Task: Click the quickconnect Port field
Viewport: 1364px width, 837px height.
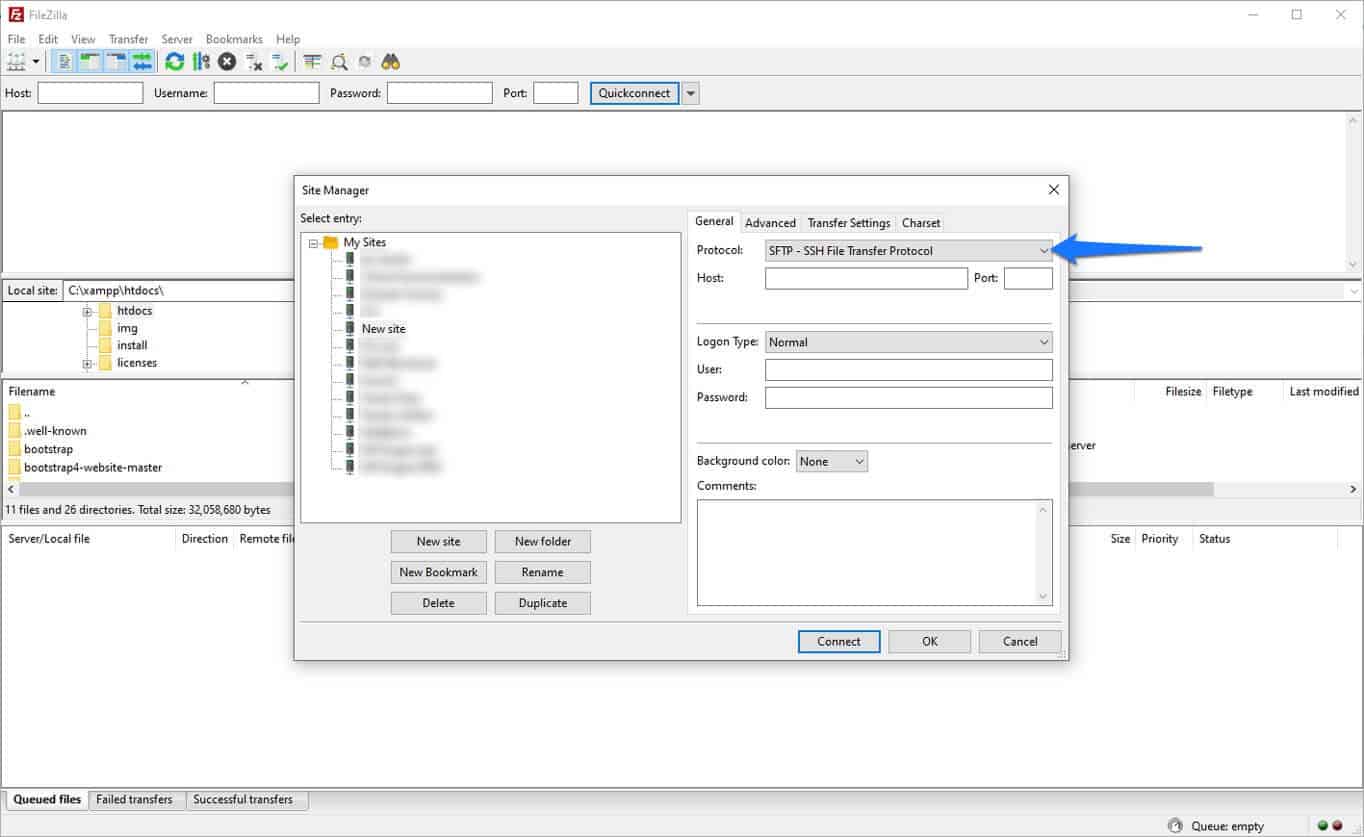Action: pyautogui.click(x=555, y=93)
